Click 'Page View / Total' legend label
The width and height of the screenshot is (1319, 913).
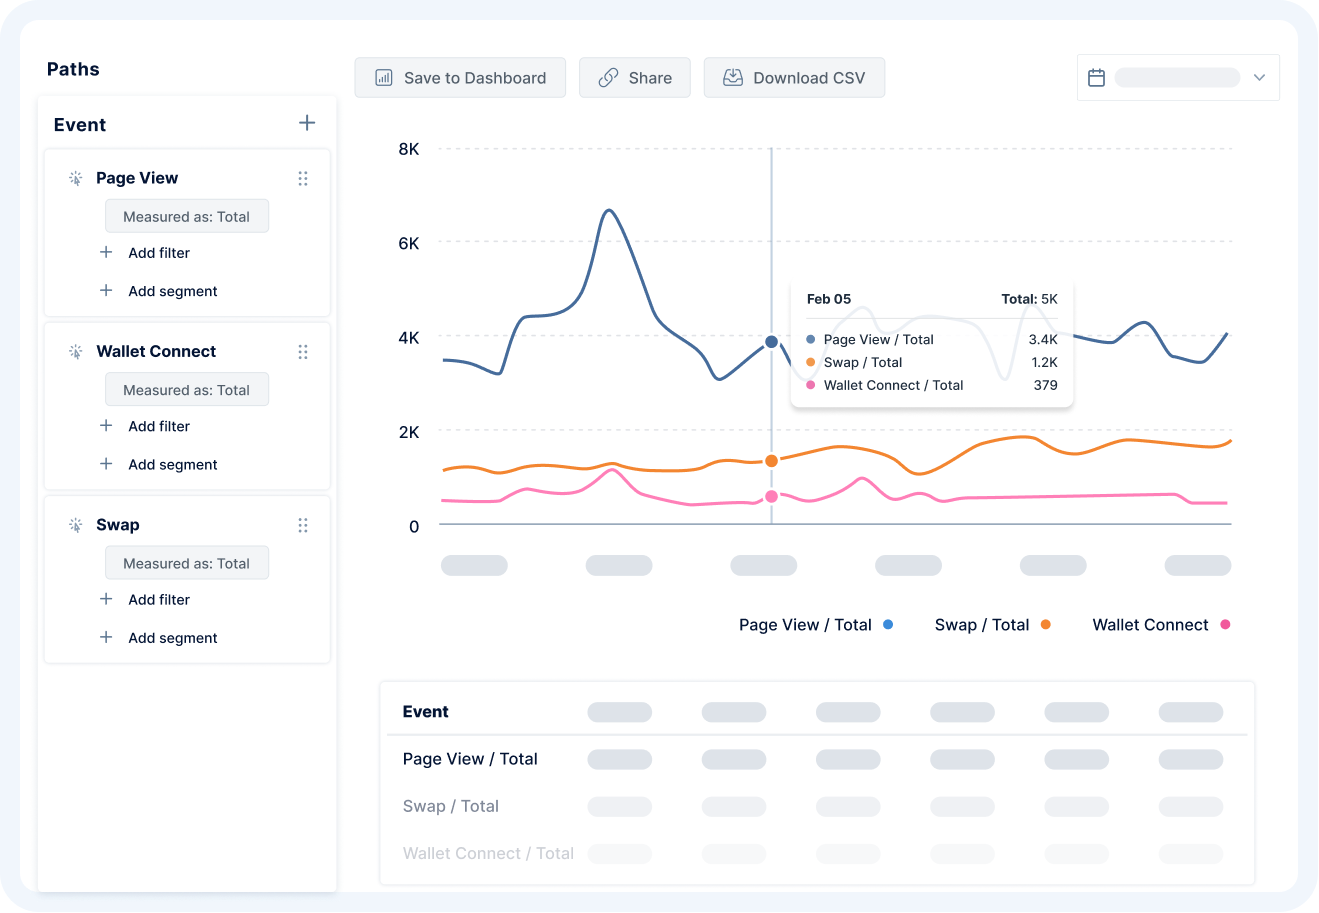805,625
